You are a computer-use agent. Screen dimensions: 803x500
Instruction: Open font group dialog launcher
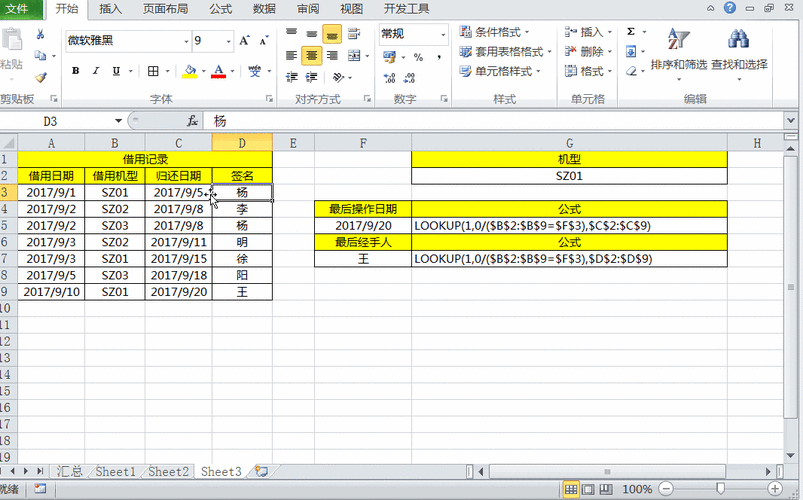[269, 99]
